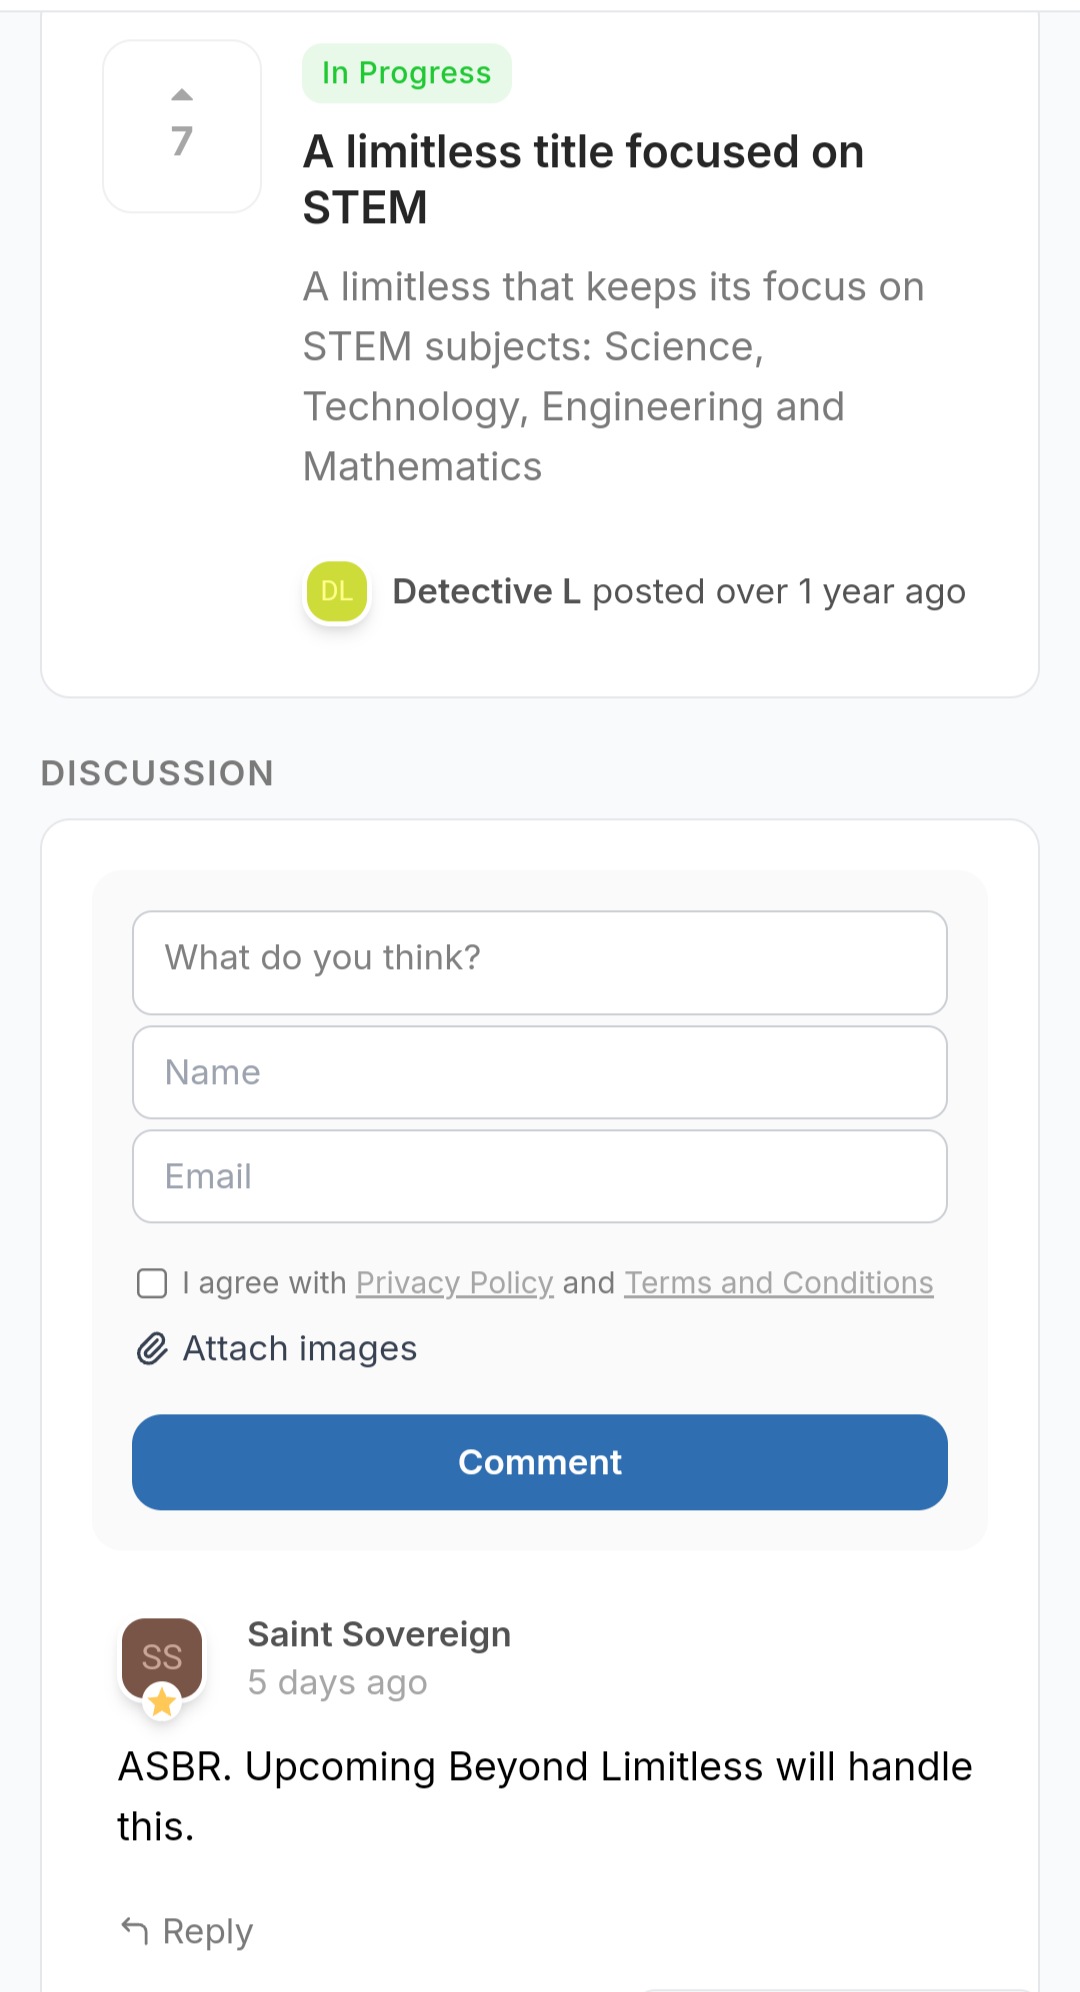Click the Saint Sovereign commenter name
The height and width of the screenshot is (1992, 1080).
(x=380, y=1634)
